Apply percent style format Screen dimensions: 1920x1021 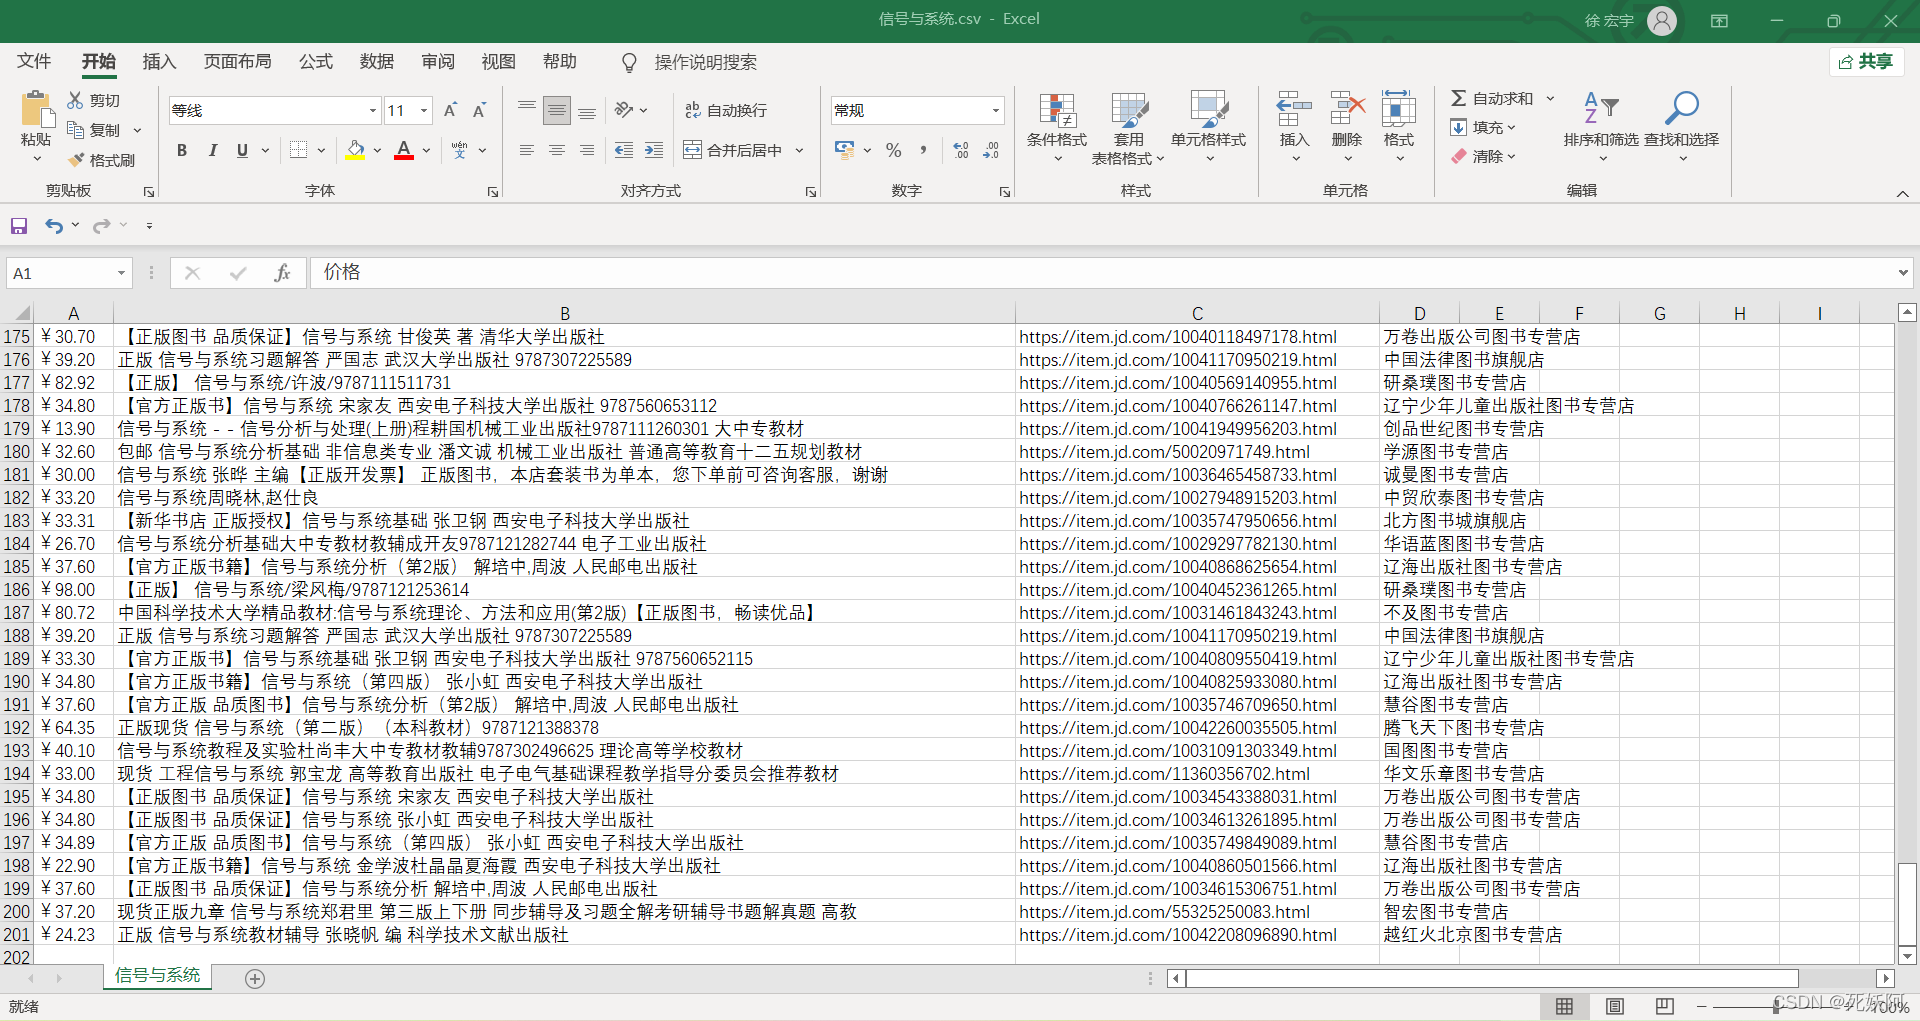[893, 150]
